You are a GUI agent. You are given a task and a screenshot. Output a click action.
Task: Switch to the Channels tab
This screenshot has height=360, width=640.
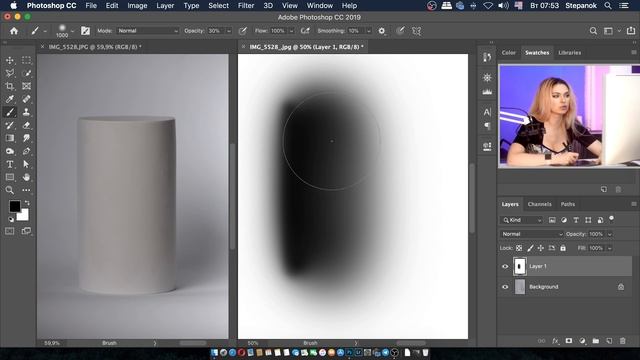[x=539, y=204]
